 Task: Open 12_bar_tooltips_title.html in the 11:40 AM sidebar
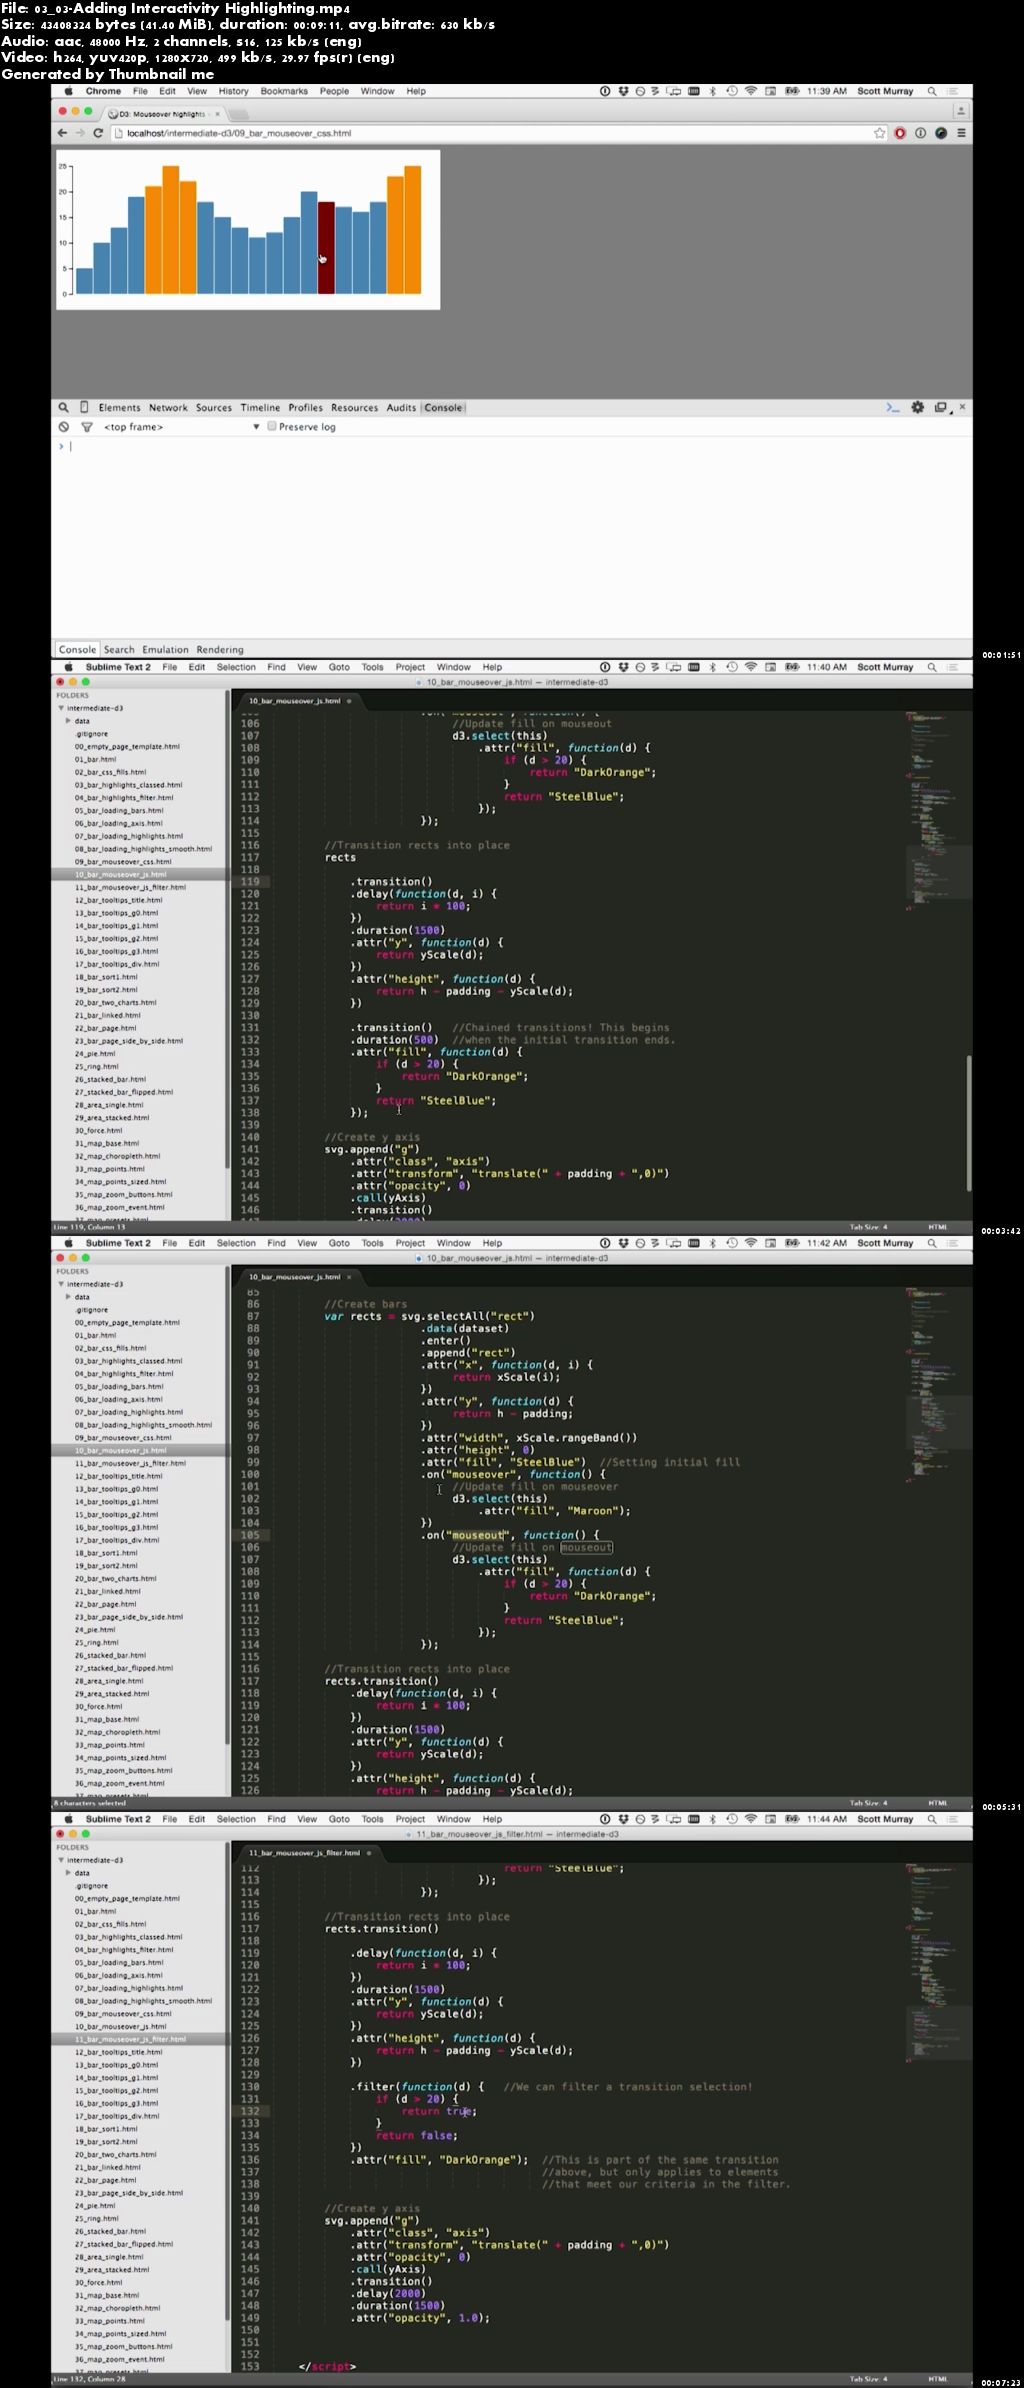[x=118, y=900]
